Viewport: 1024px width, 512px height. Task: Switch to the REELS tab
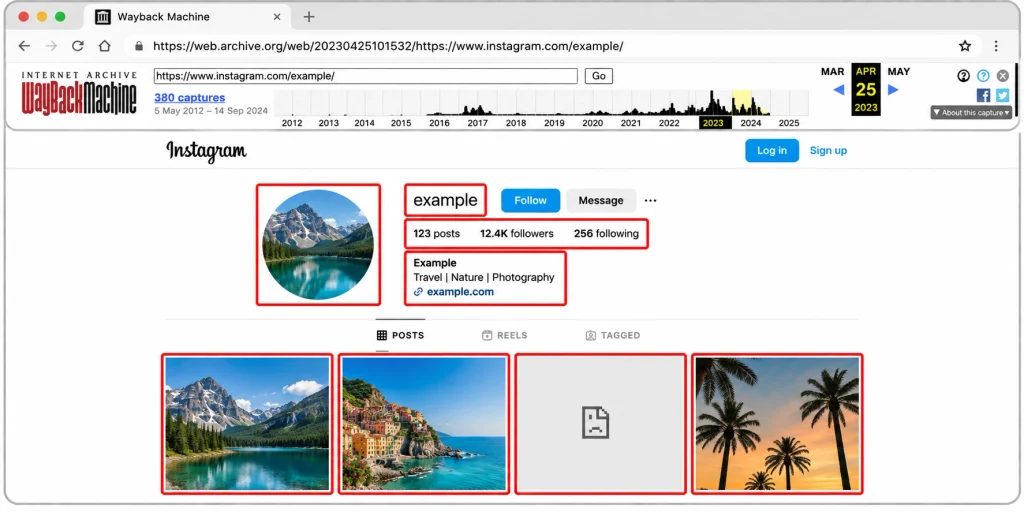[x=504, y=335]
